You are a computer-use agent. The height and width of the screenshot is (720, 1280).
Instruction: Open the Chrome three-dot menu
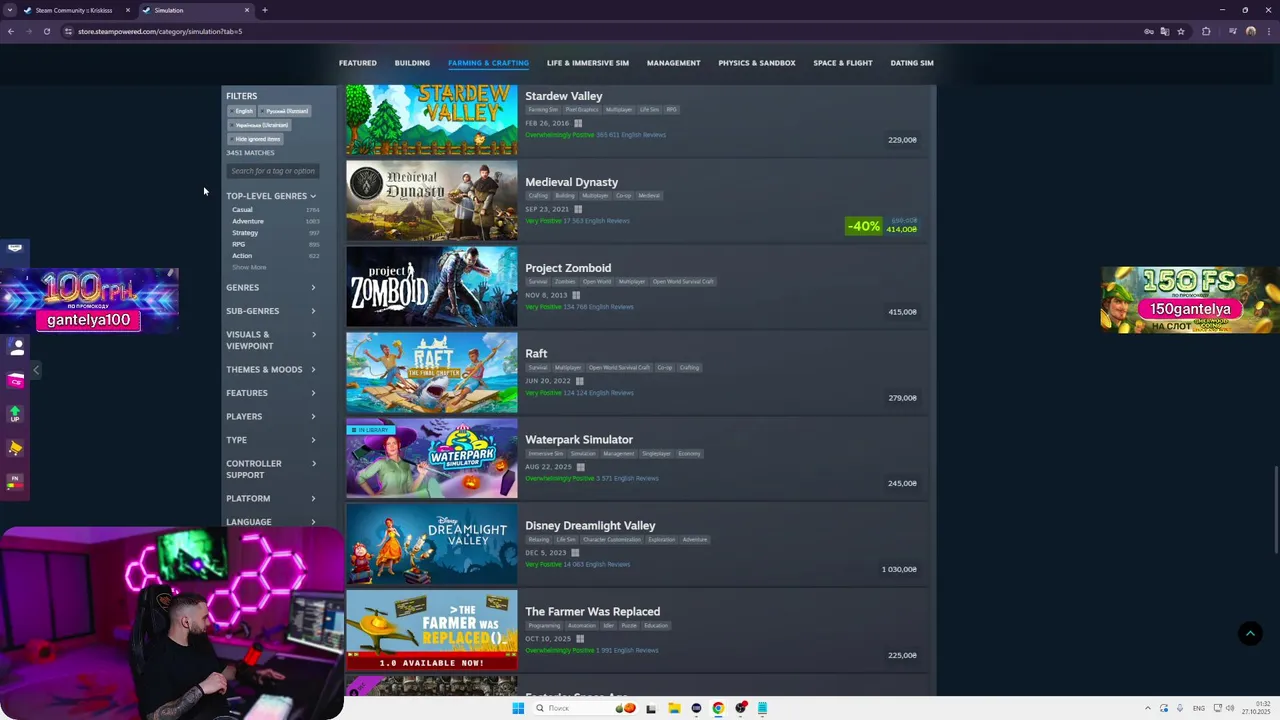pyautogui.click(x=1268, y=31)
